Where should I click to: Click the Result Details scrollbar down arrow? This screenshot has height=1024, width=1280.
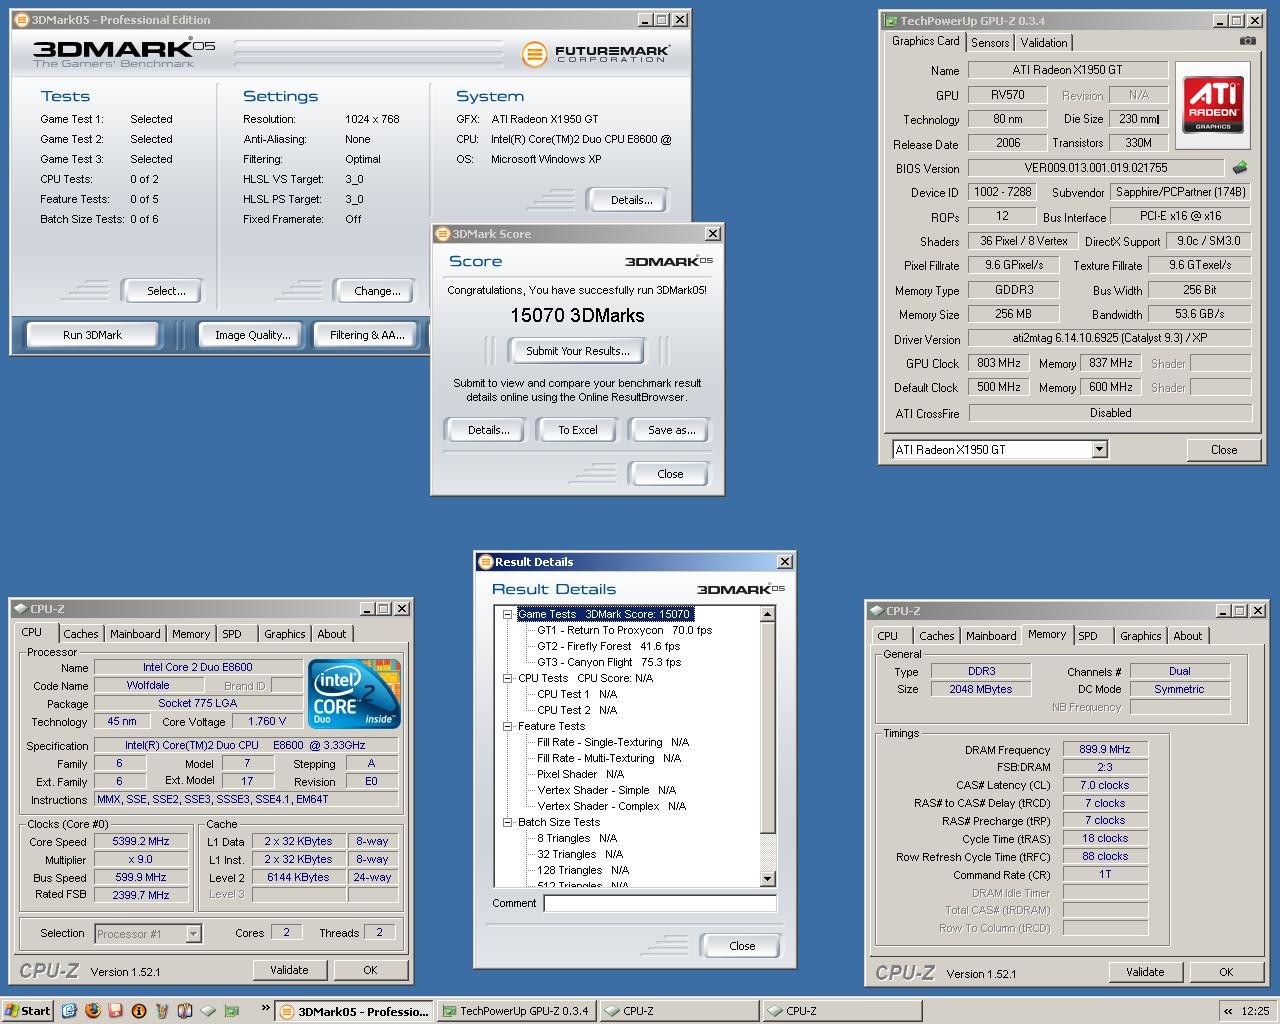tap(768, 879)
